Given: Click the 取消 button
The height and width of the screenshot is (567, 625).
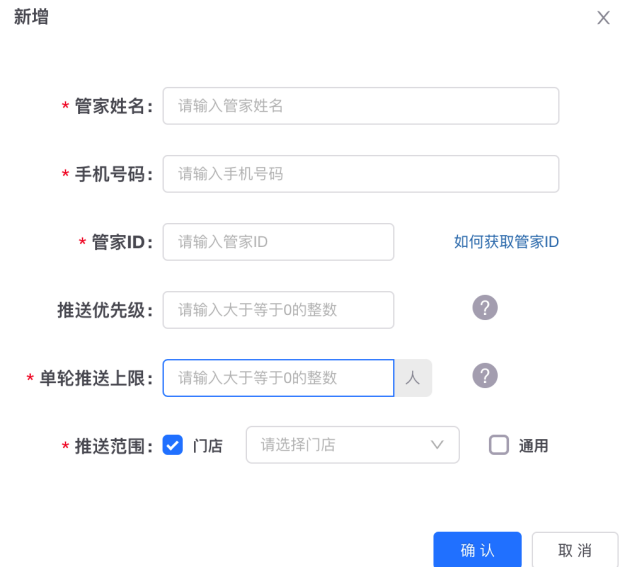Looking at the screenshot, I should [x=574, y=550].
